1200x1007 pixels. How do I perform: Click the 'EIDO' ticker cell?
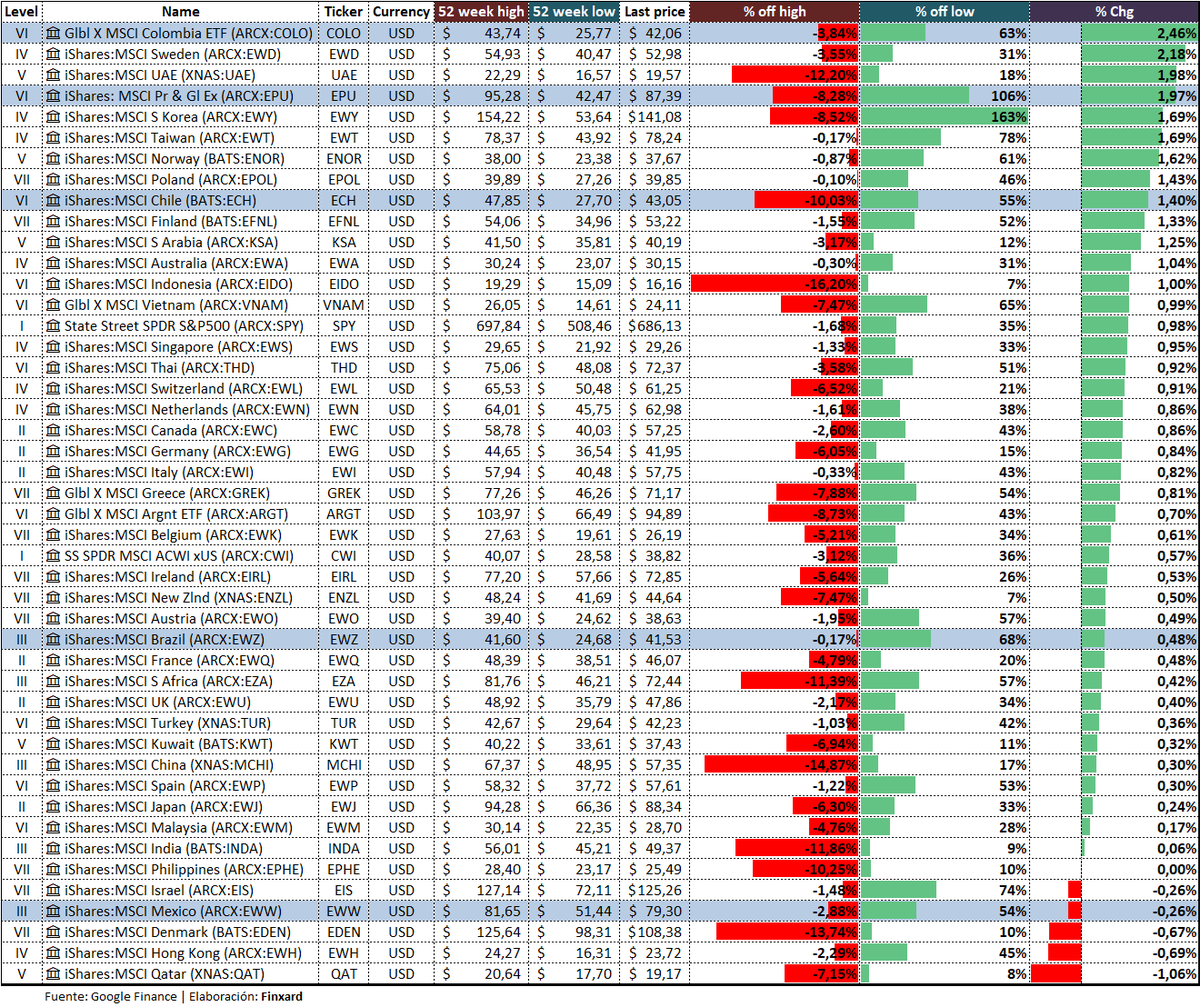344,284
